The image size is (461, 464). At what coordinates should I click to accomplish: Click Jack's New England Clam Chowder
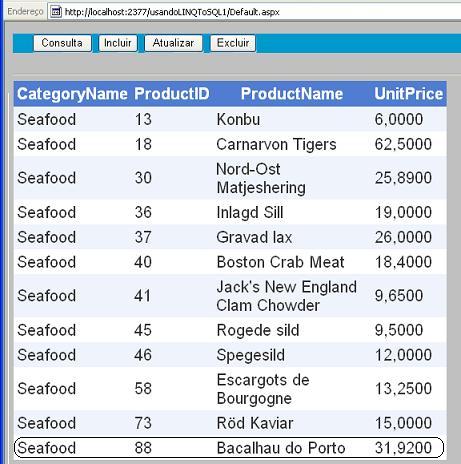(x=287, y=296)
